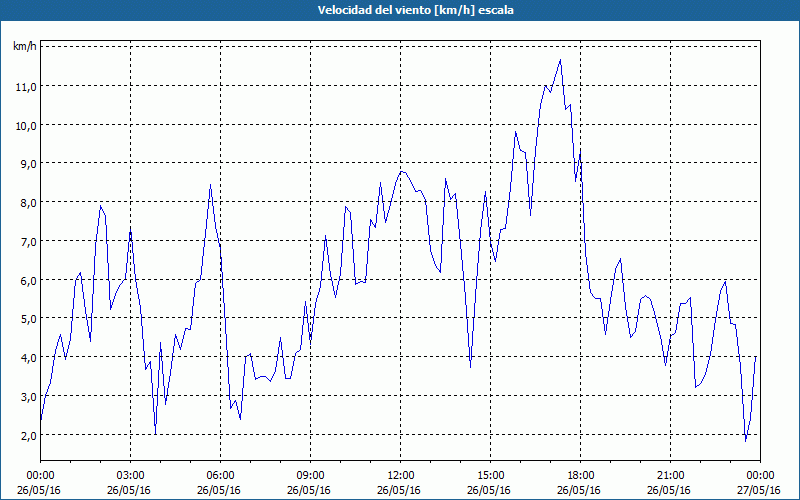Screen dimensions: 800x500
Task: Click the 00:00 time label dated 26/05/16
Action: 40,476
